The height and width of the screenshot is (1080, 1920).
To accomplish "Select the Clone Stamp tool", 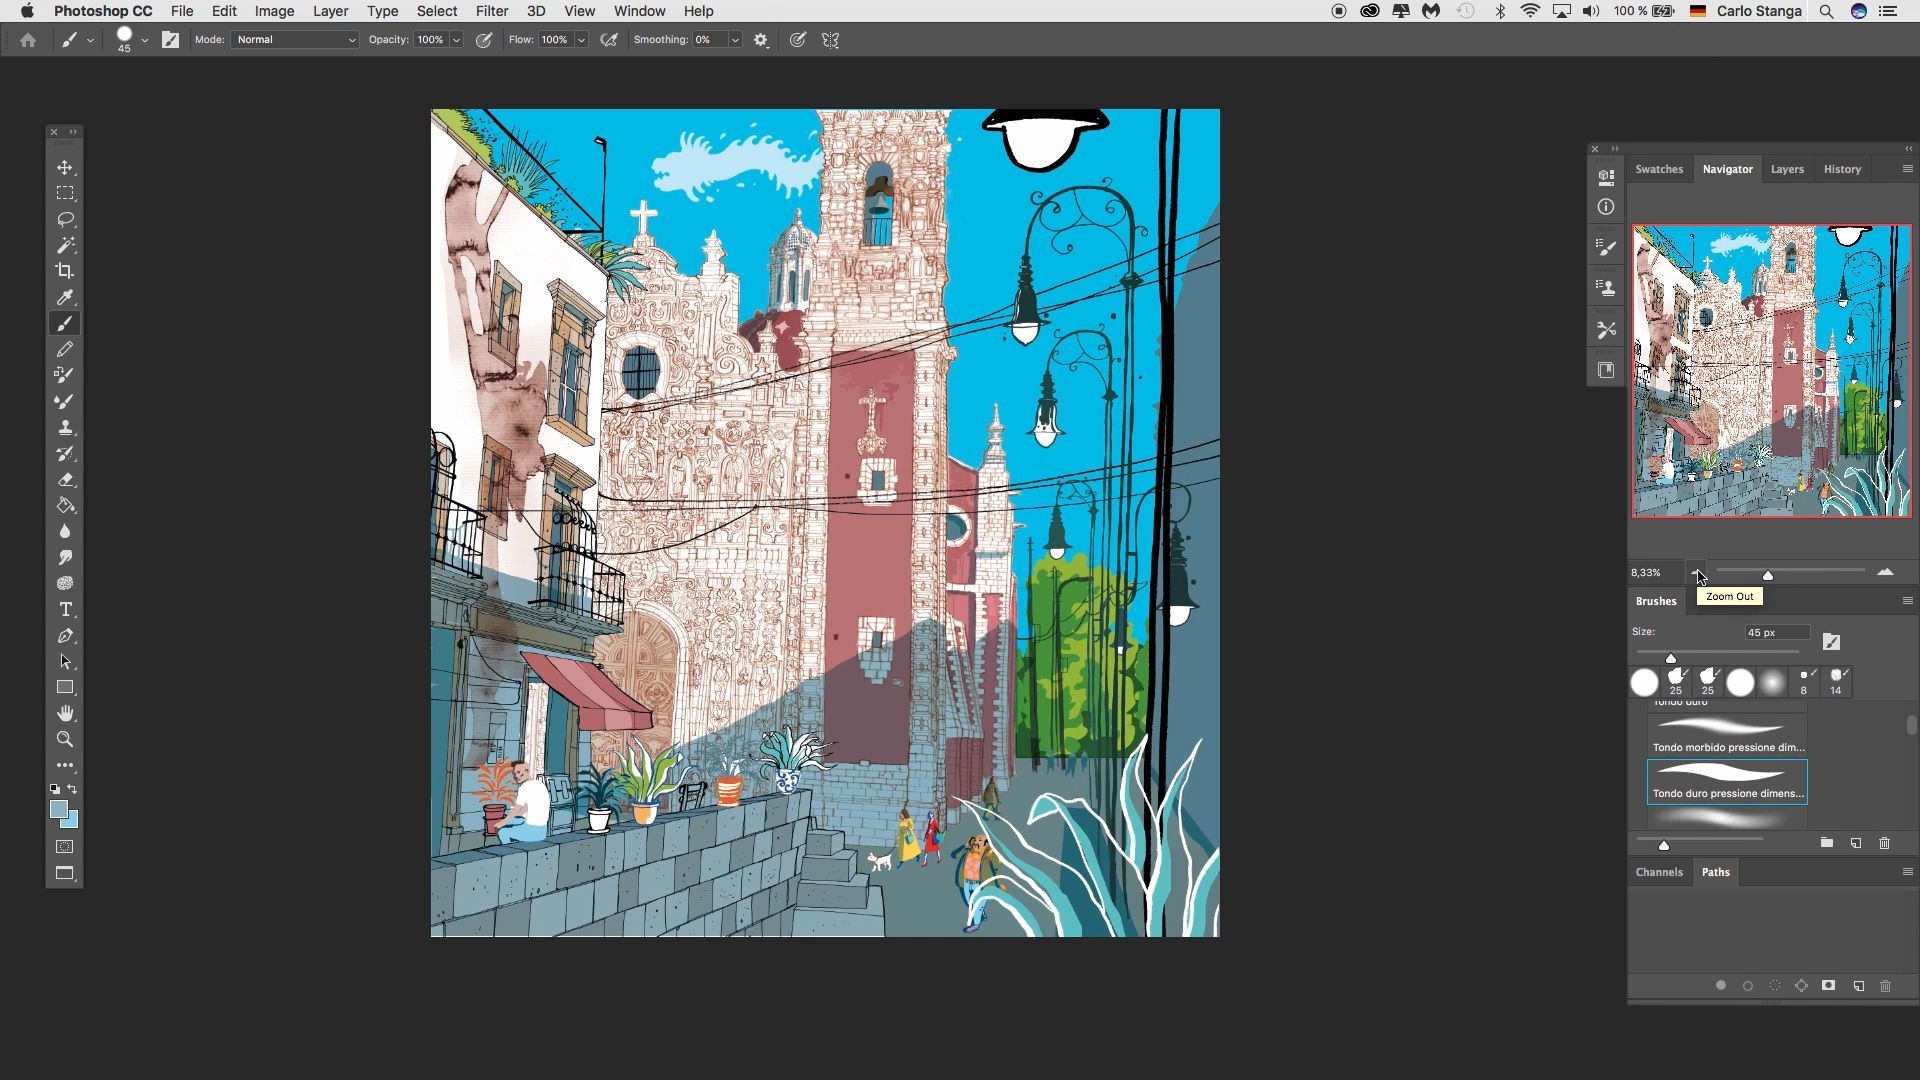I will coord(65,427).
